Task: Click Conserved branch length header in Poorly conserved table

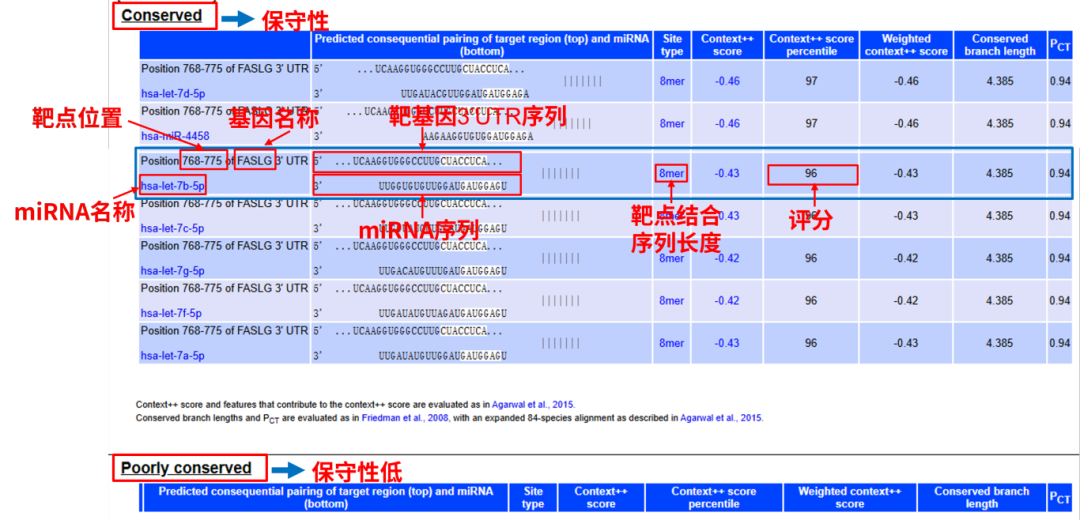Action: coord(982,497)
